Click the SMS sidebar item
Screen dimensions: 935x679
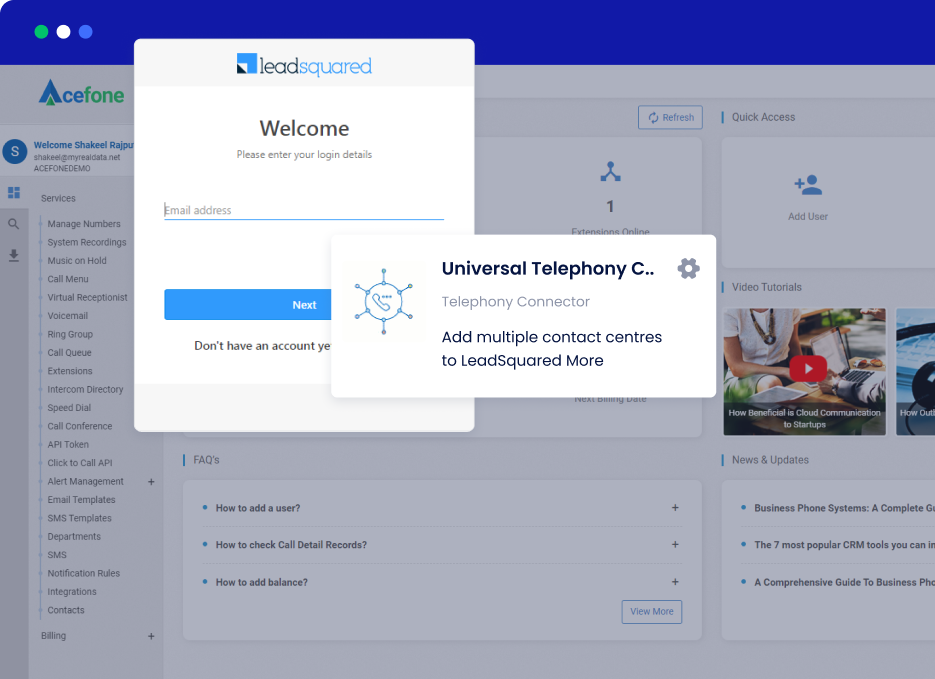pyautogui.click(x=57, y=555)
